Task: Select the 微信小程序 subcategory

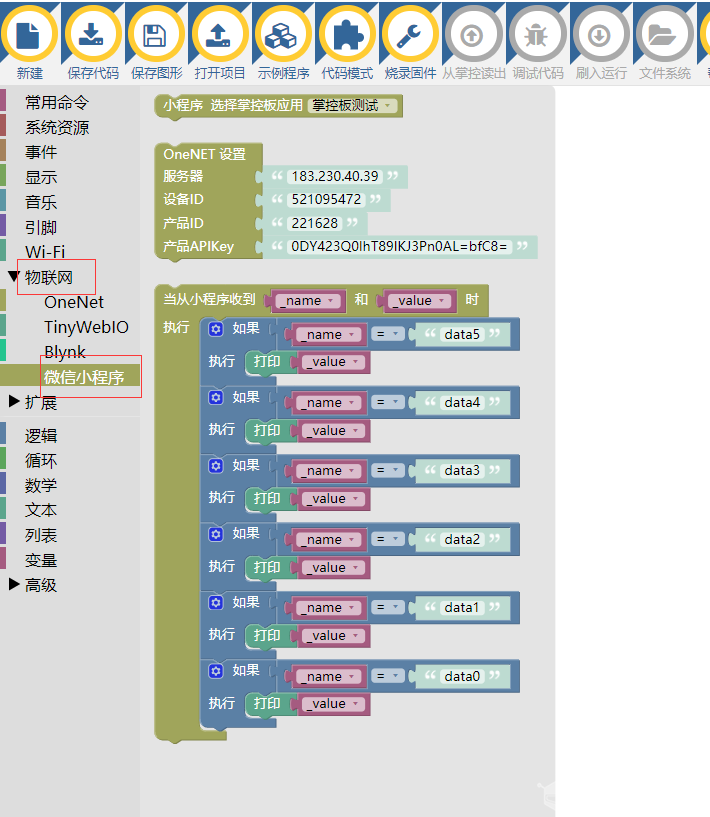Action: click(x=84, y=377)
